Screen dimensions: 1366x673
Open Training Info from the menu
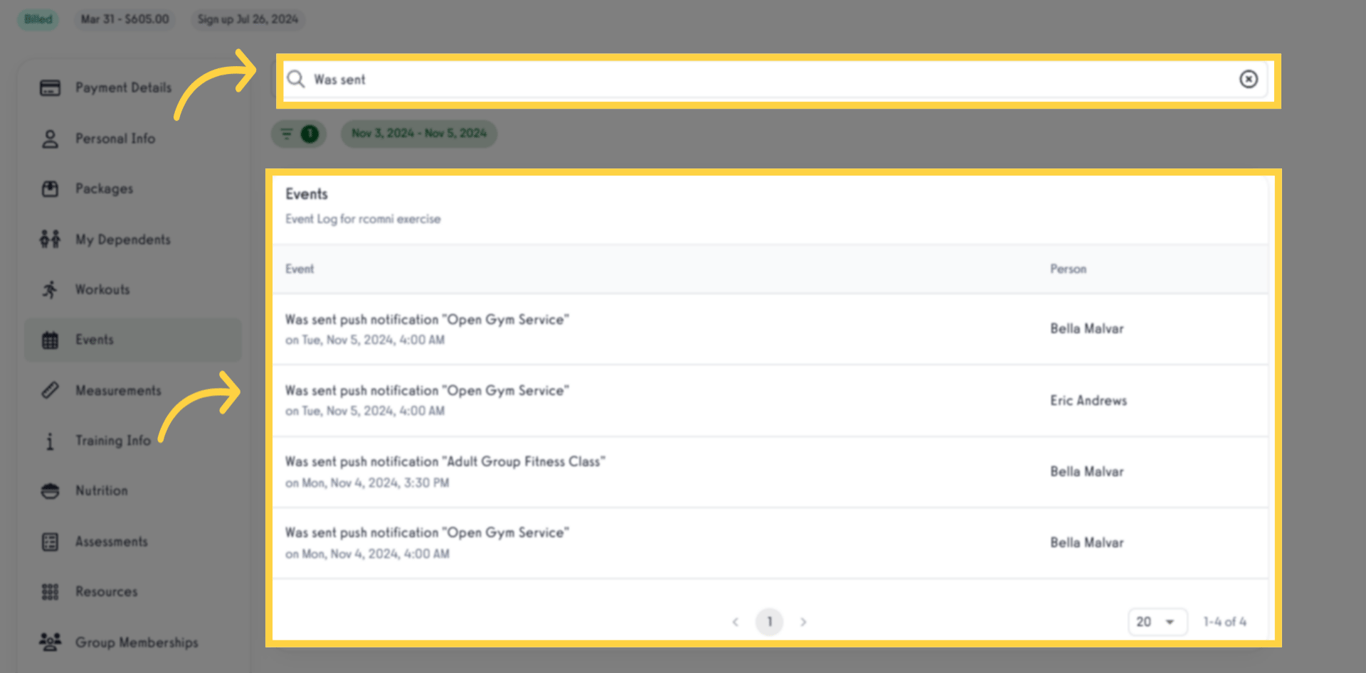(113, 440)
